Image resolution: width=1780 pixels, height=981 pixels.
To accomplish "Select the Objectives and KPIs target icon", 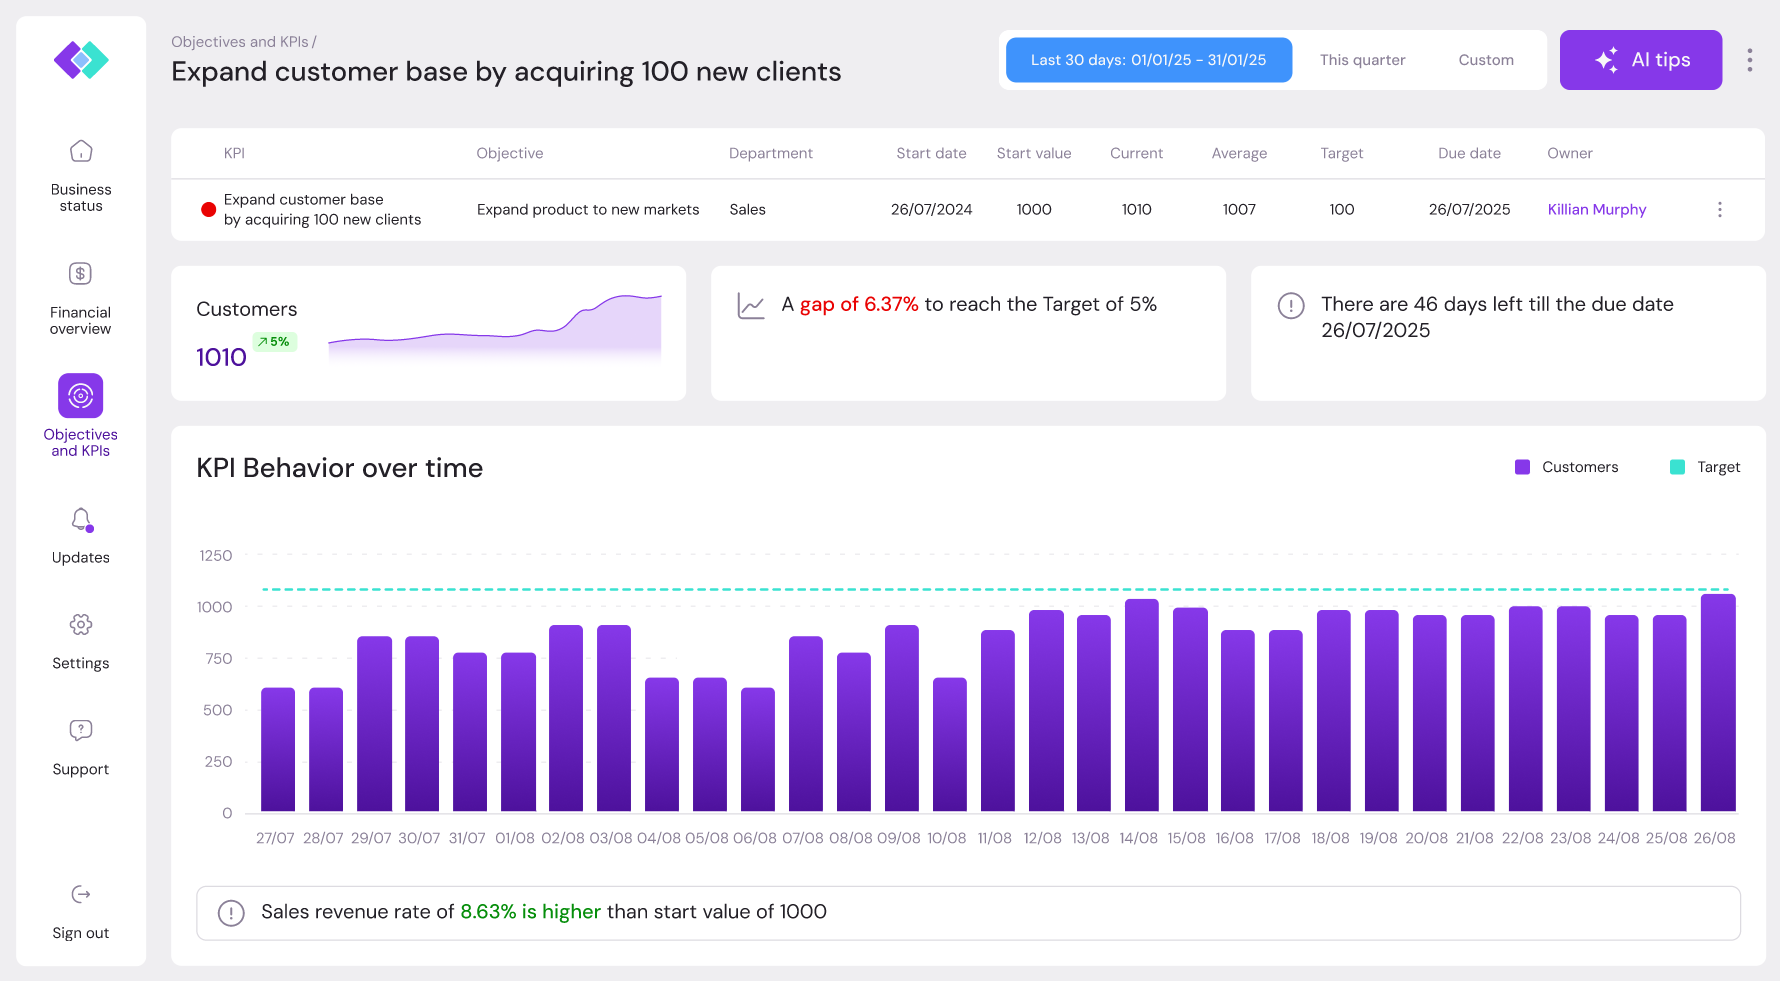I will (x=81, y=396).
